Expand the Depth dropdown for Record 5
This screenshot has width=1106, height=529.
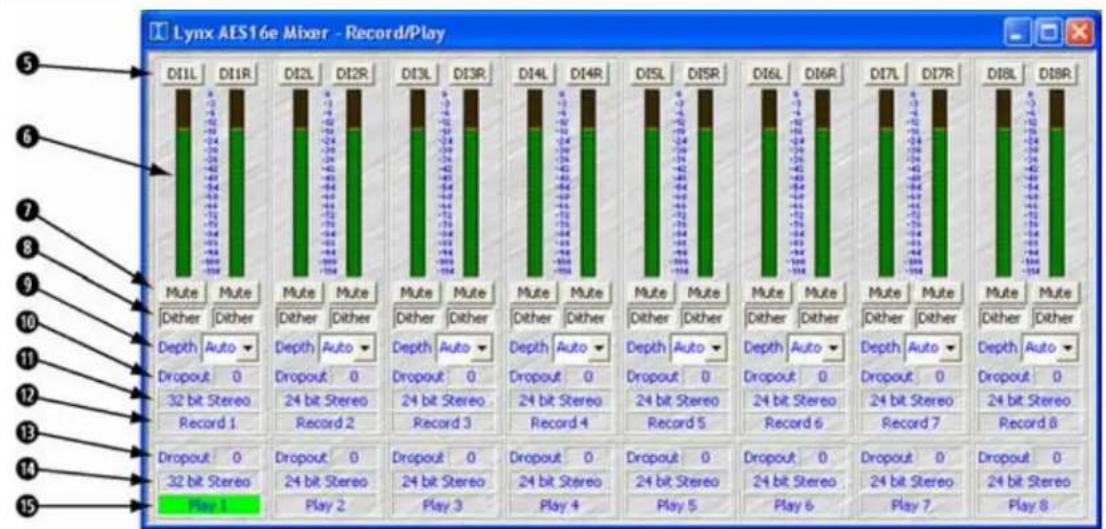(700, 348)
